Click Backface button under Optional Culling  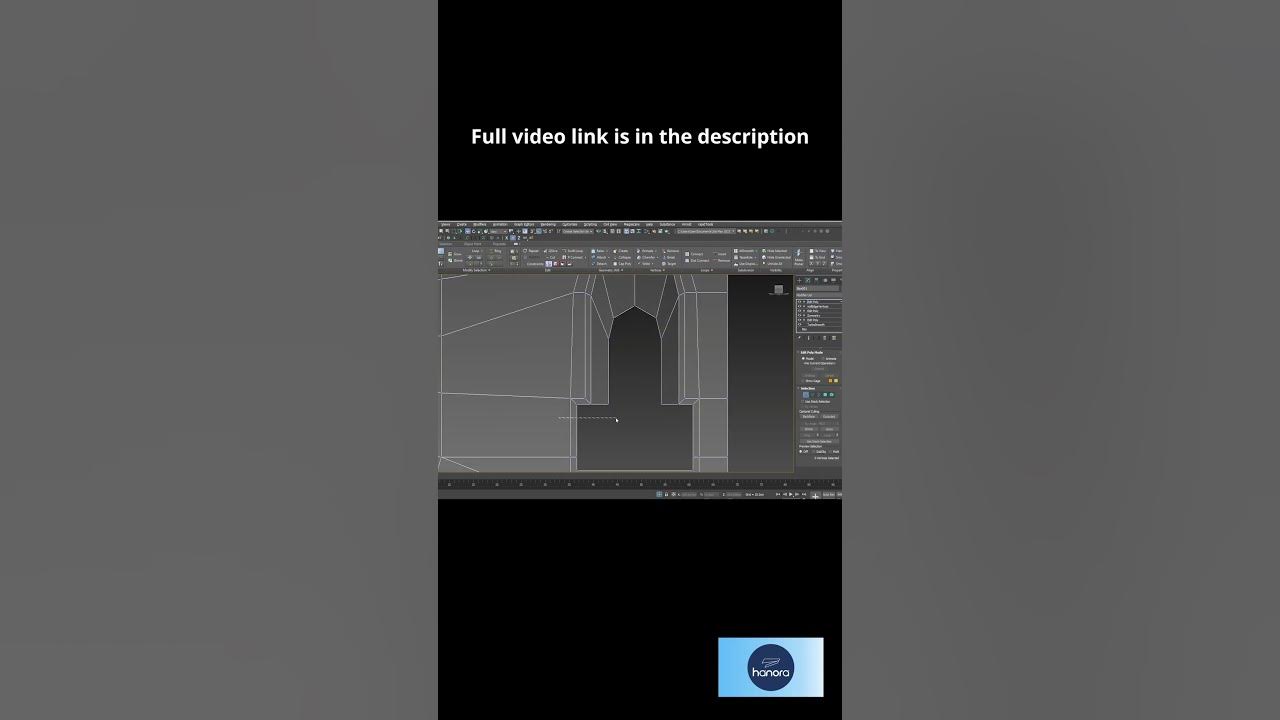(809, 417)
